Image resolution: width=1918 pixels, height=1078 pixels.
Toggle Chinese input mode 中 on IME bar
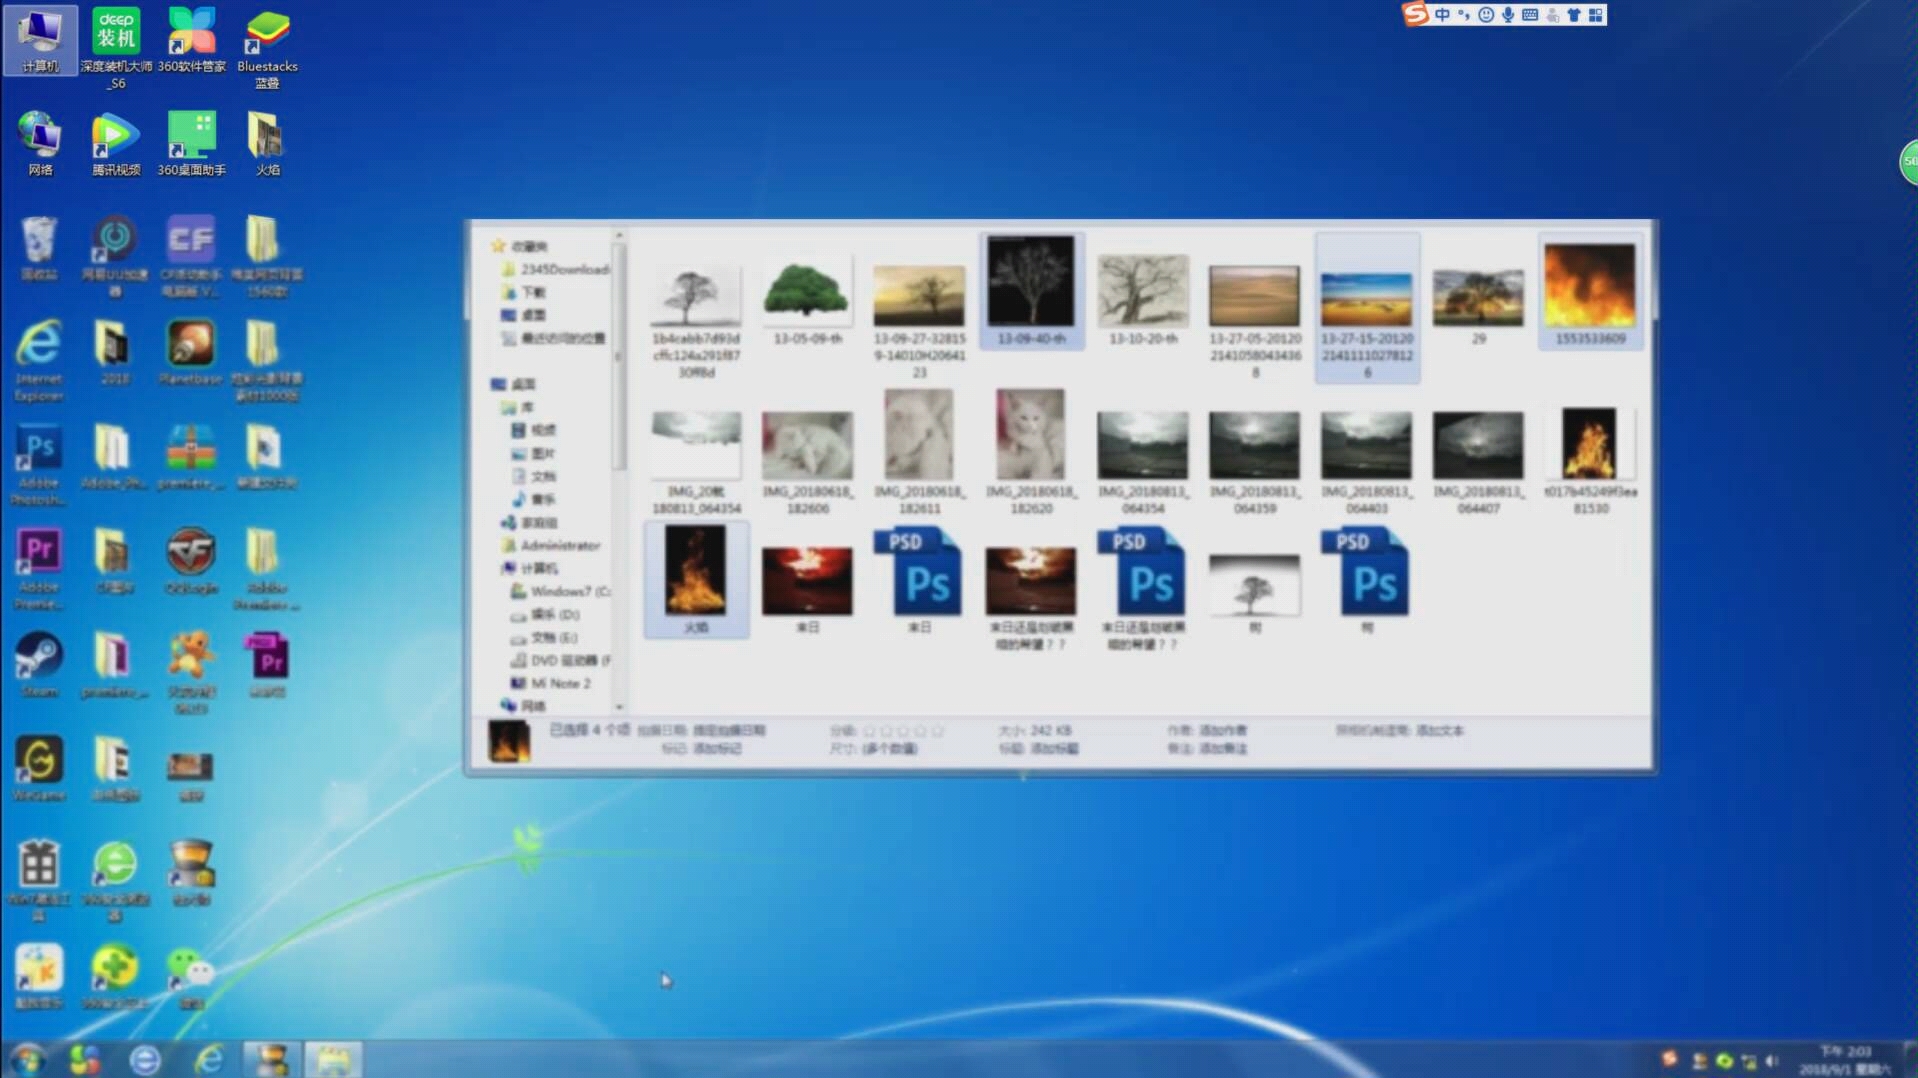pos(1442,14)
